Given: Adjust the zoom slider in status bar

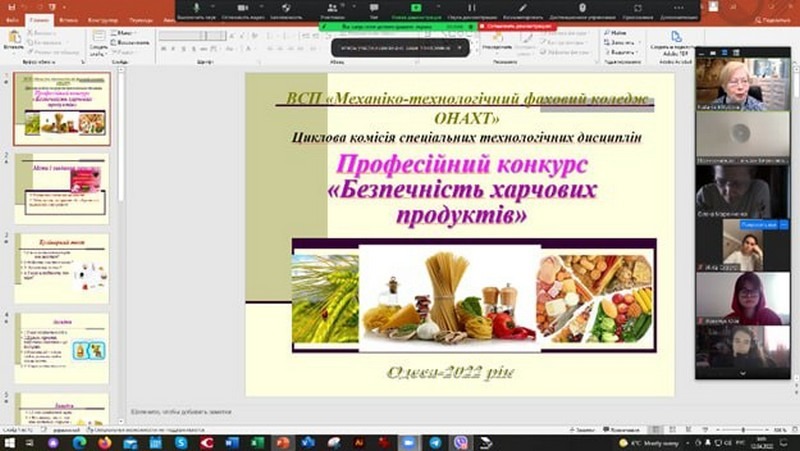Looking at the screenshot, I should [743, 430].
